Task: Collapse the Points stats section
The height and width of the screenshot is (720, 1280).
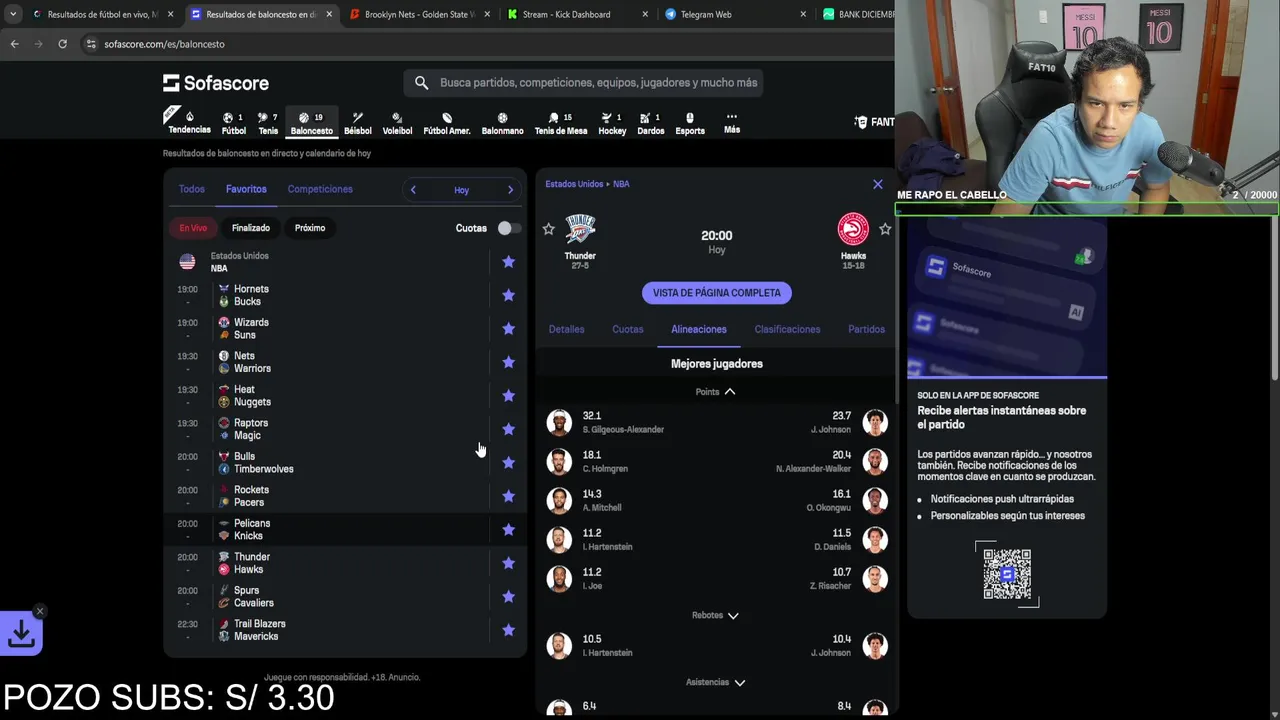Action: pos(716,392)
